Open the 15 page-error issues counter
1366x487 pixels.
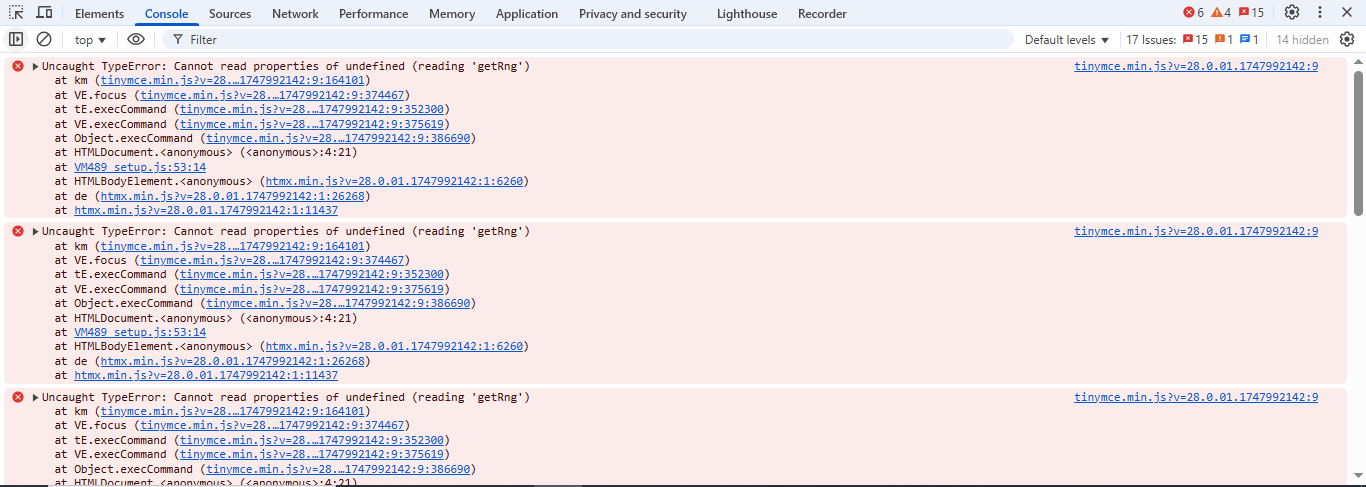(1195, 40)
